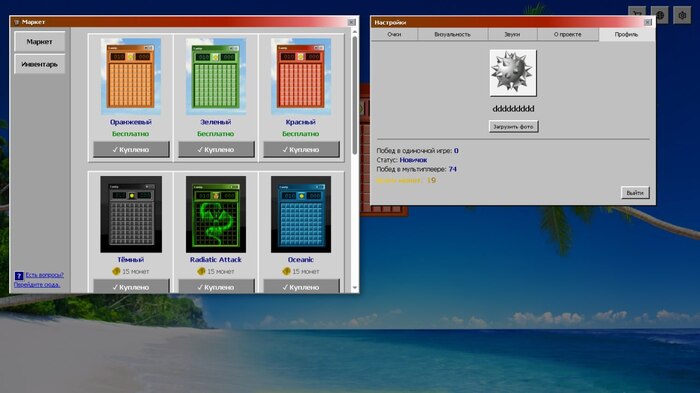Open the Инвентарь section in sidebar

coord(39,64)
